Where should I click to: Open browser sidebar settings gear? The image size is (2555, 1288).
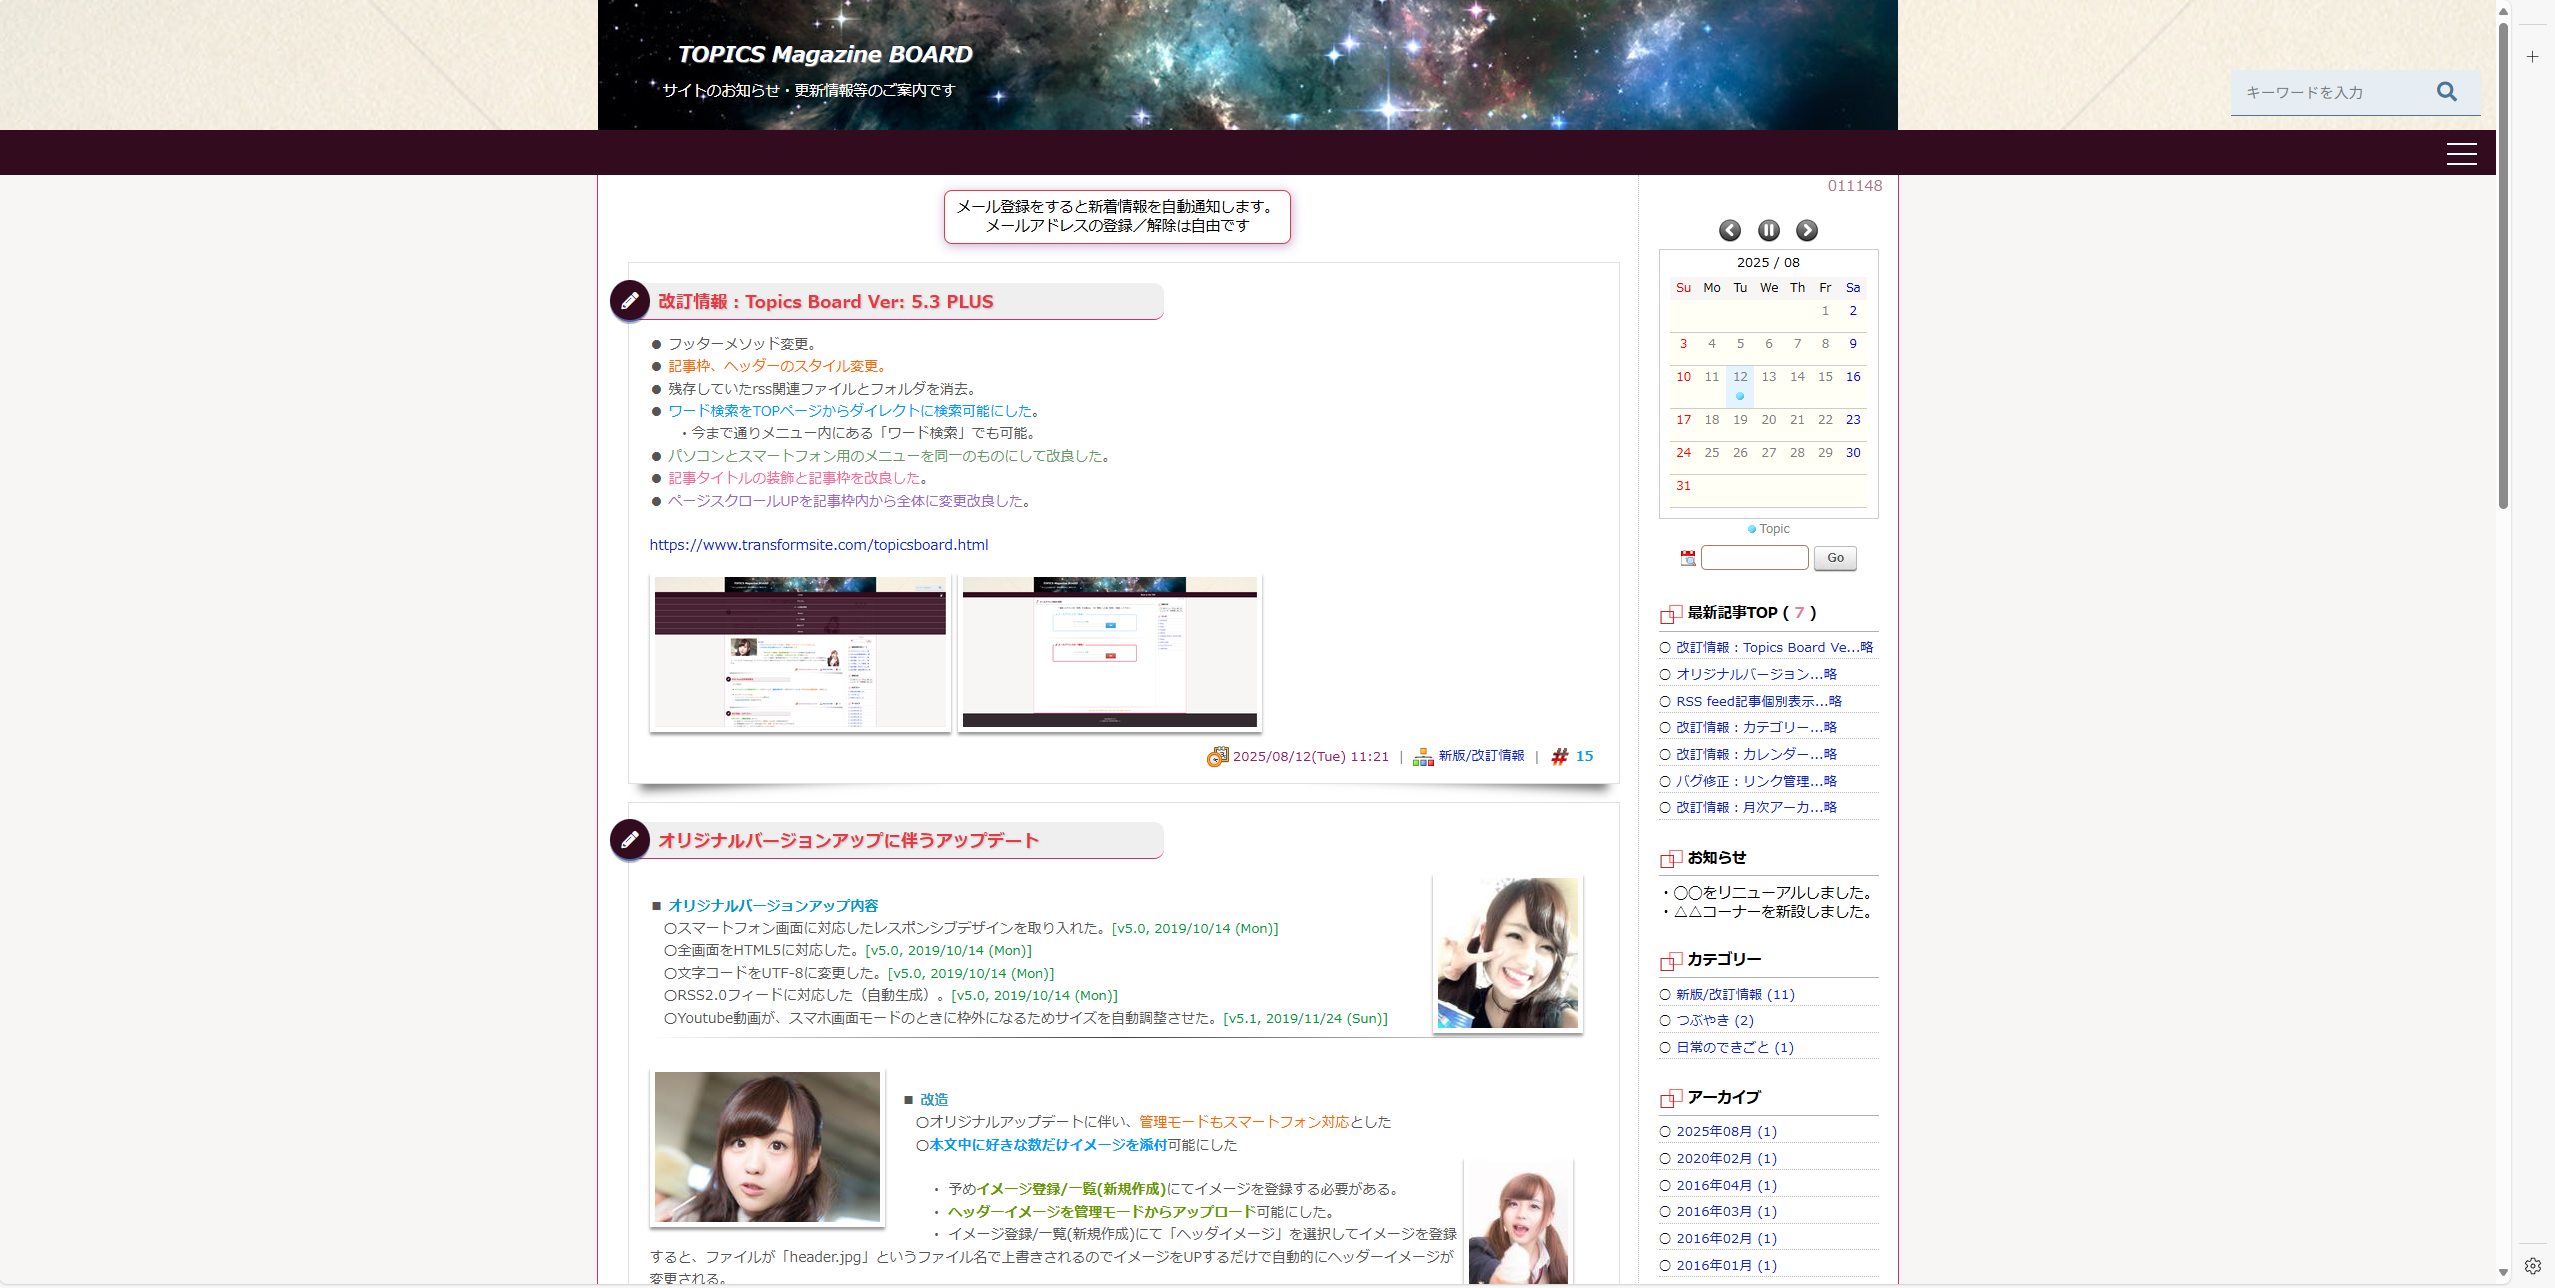(x=2532, y=1265)
